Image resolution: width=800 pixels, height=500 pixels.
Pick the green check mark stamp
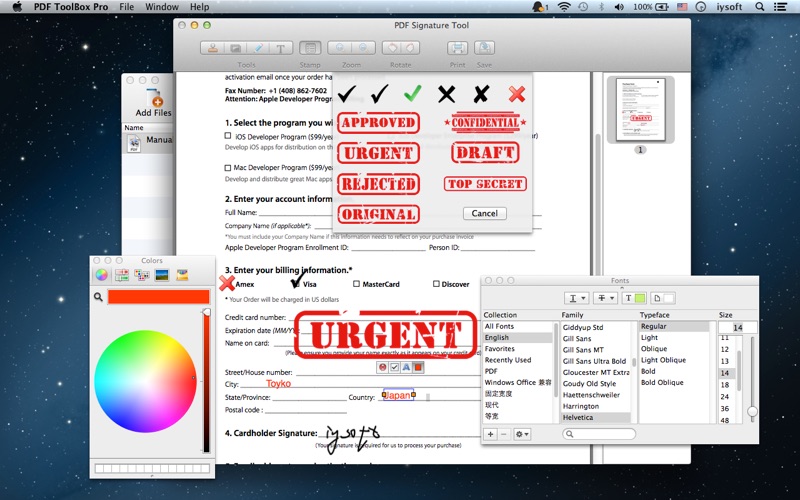413,93
